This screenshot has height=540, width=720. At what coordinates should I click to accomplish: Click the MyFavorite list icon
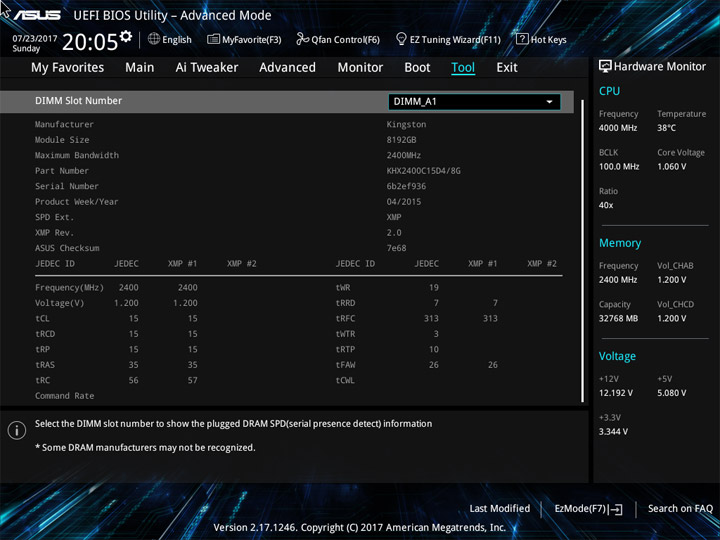[213, 39]
